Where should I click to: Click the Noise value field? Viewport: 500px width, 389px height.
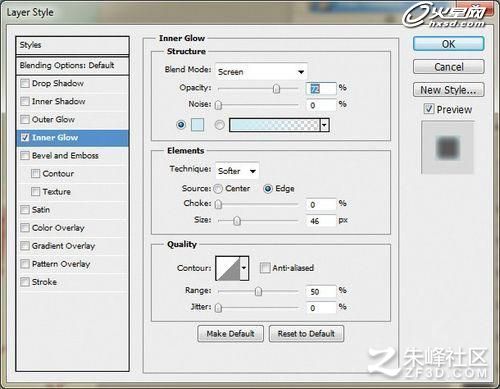point(321,105)
